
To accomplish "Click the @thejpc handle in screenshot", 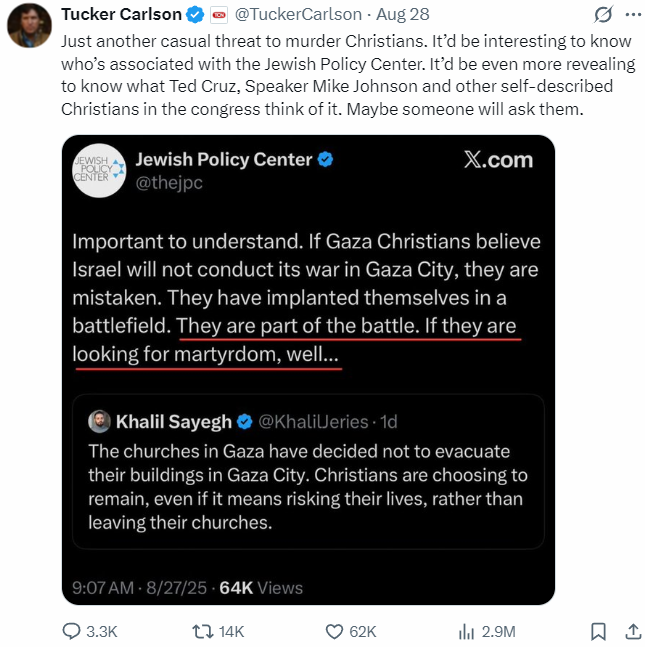I will (168, 183).
